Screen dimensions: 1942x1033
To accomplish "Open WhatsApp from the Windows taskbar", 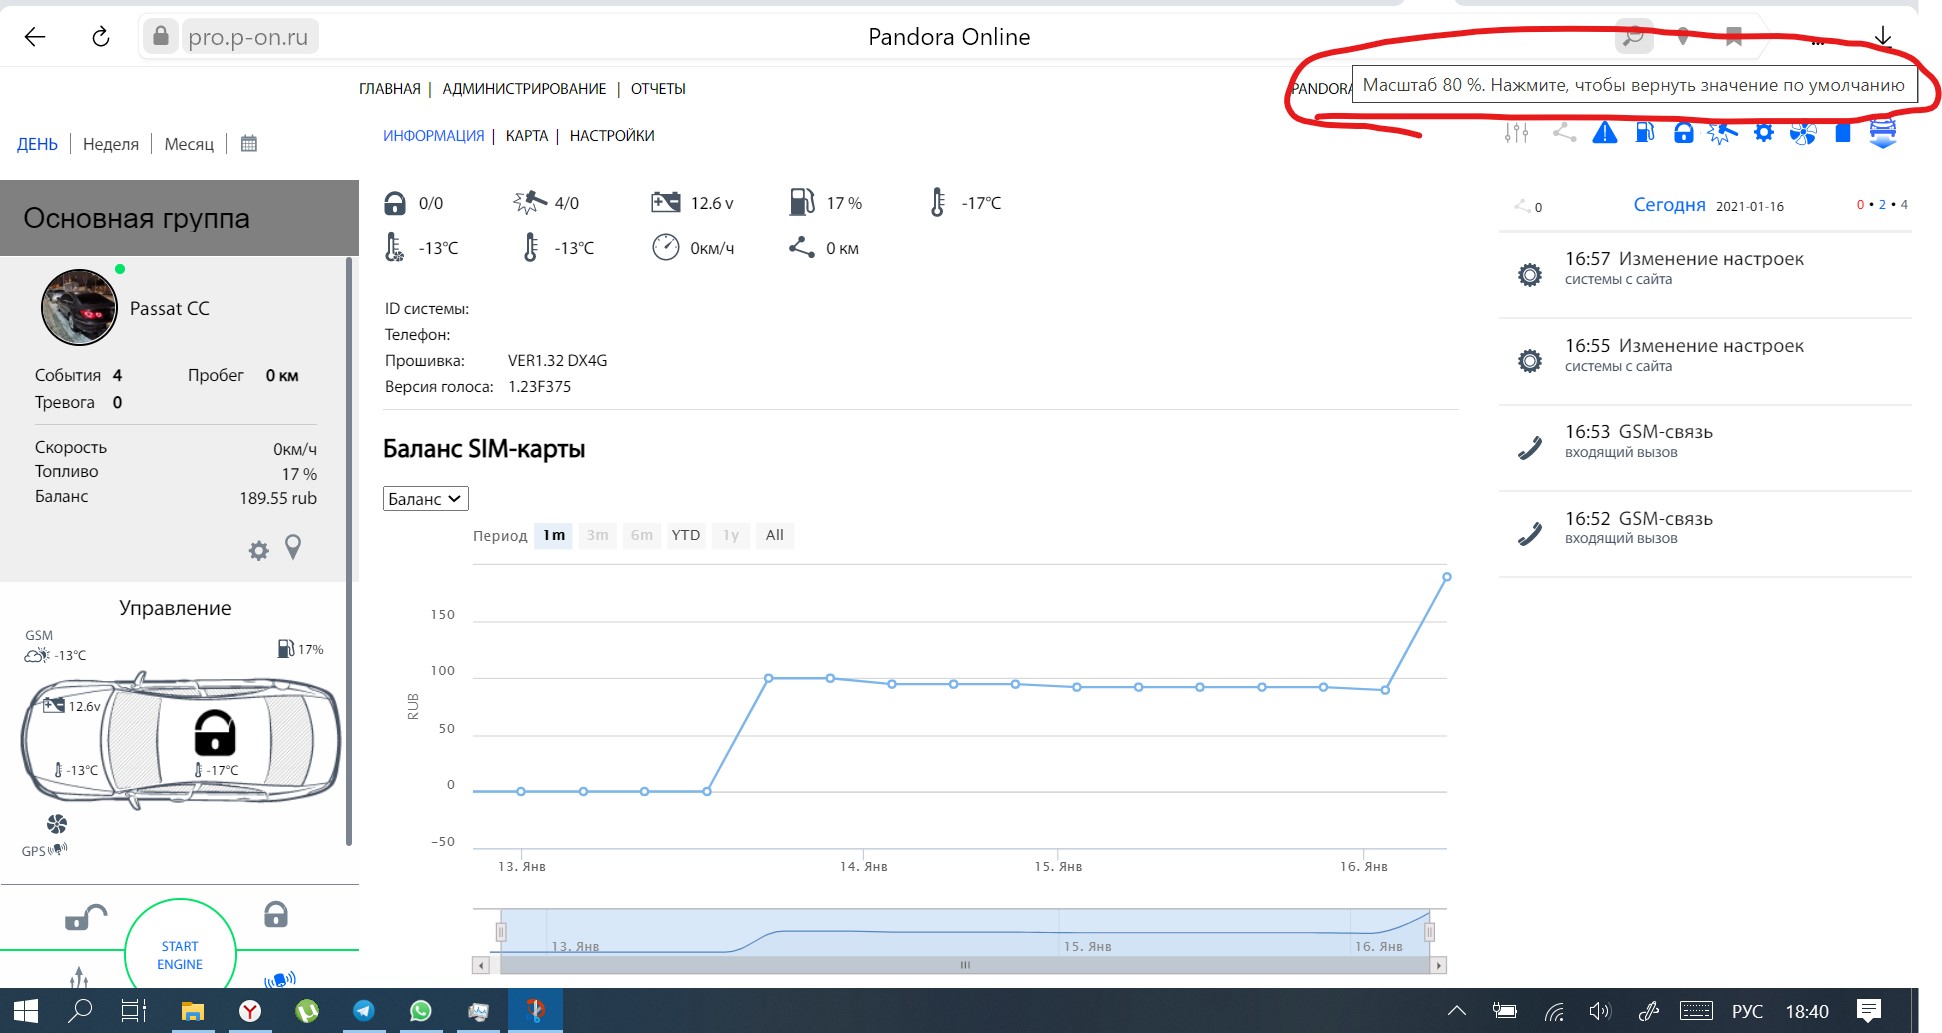I will 421,1011.
